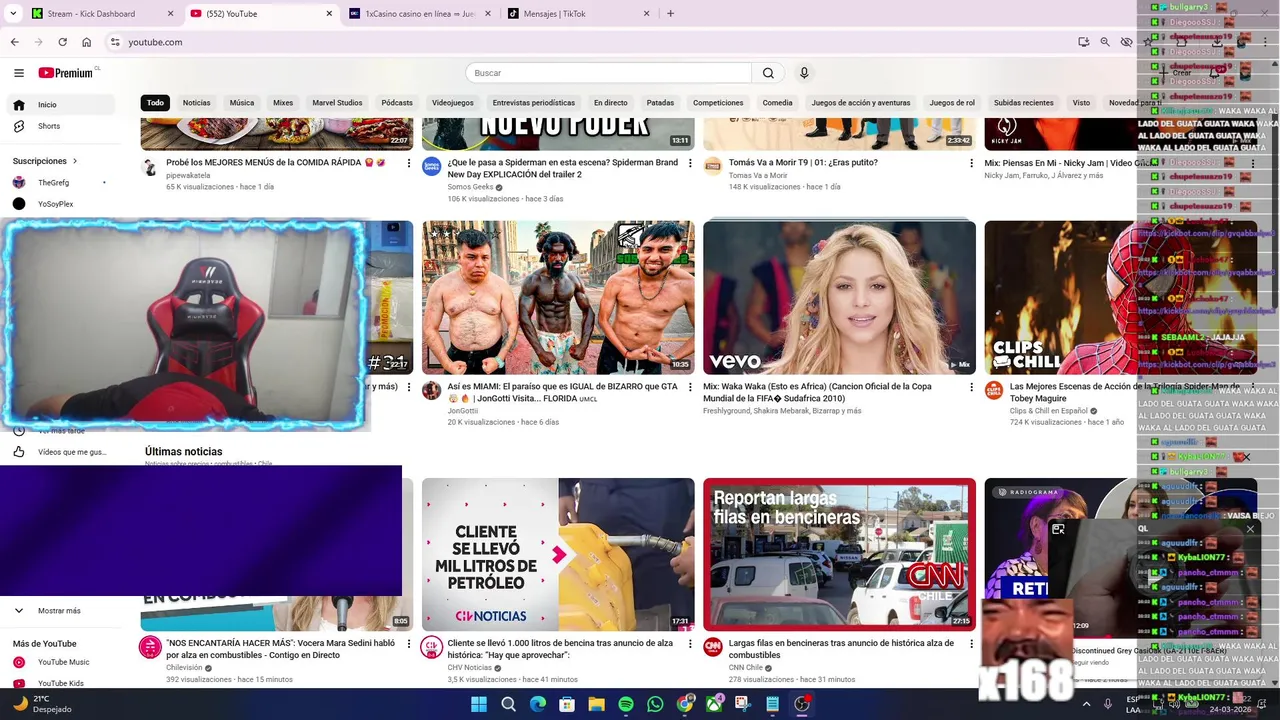Viewport: 1280px width, 720px height.
Task: Click the Clips & Chill channel avatar
Action: click(994, 390)
